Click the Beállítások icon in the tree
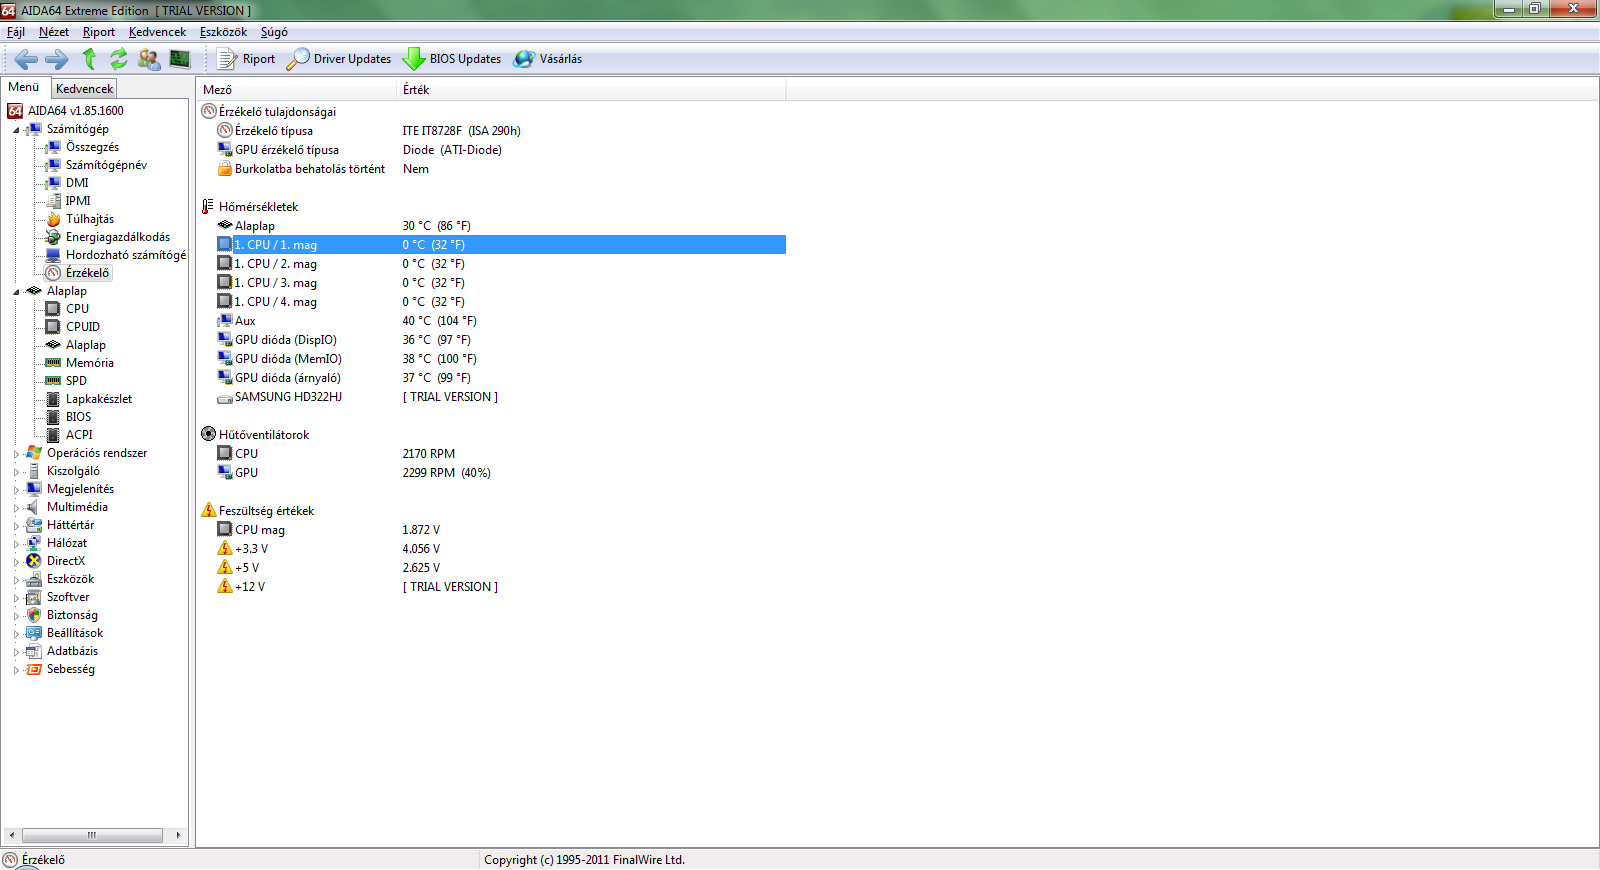Viewport: 1600px width, 870px height. [34, 633]
